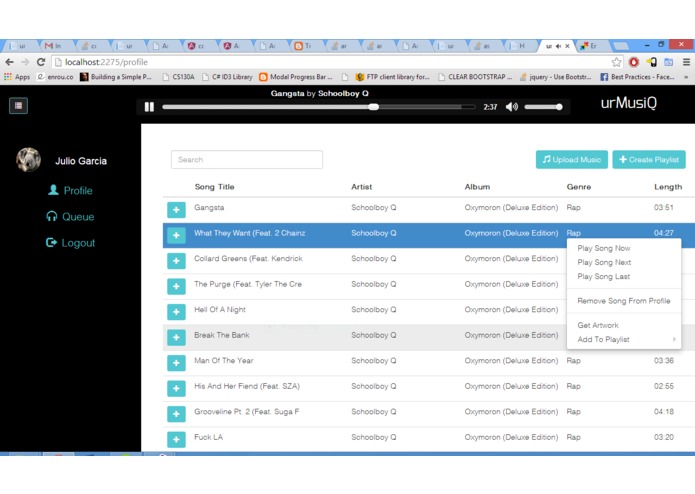Screen dimensions: 695x494
Task: Open the Modal Progress Bar bookmark
Action: [296, 77]
